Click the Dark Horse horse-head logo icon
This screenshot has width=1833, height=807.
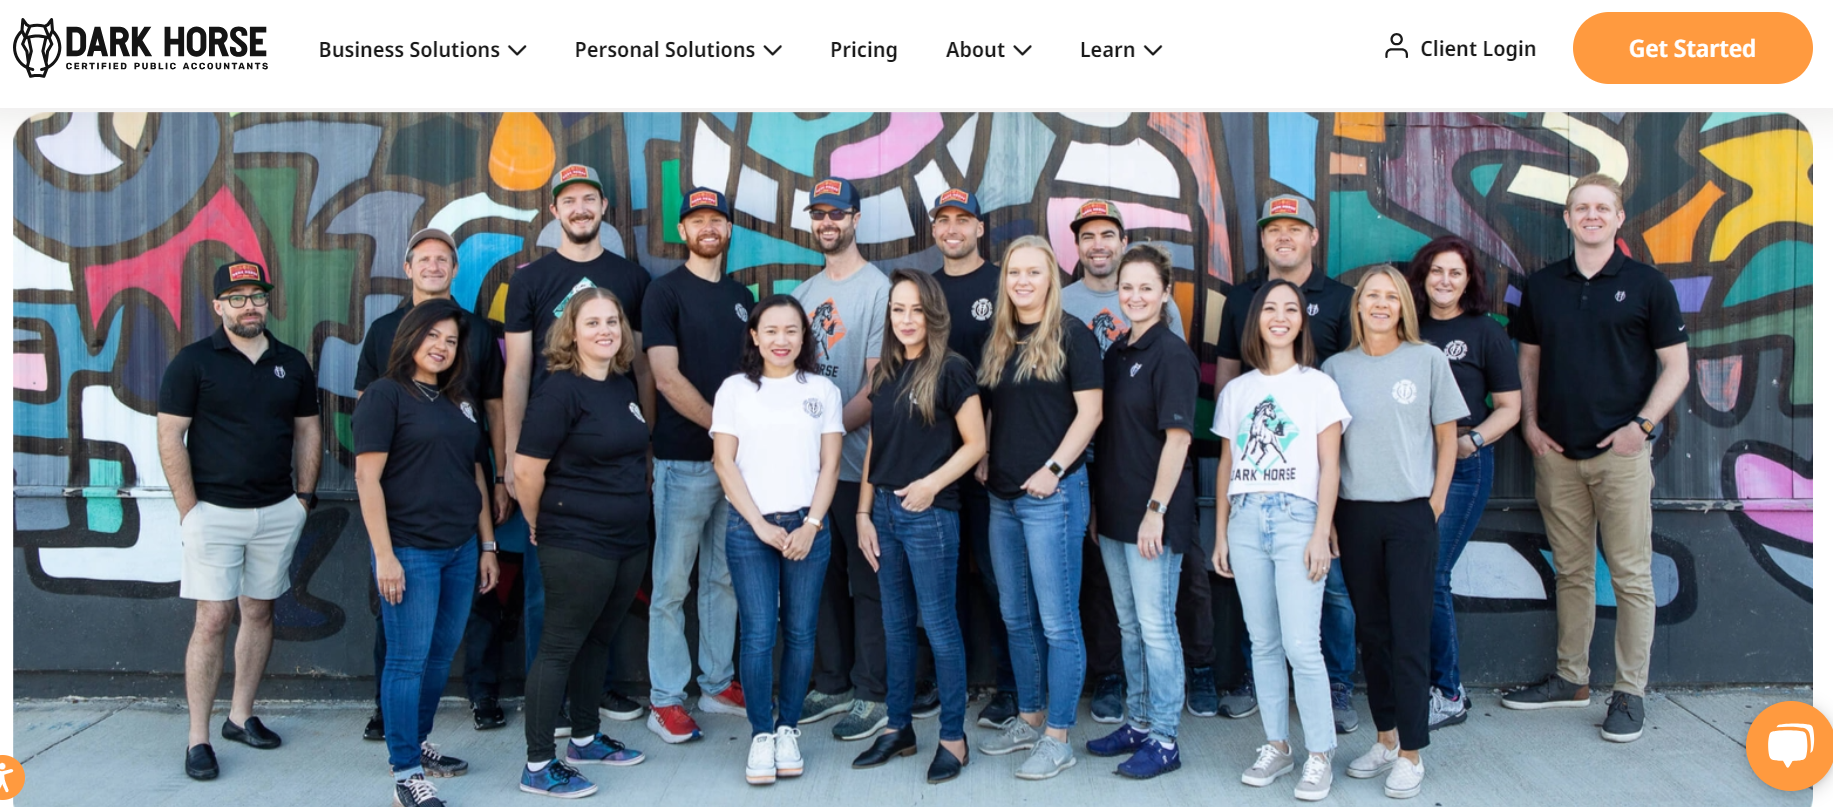[x=37, y=48]
